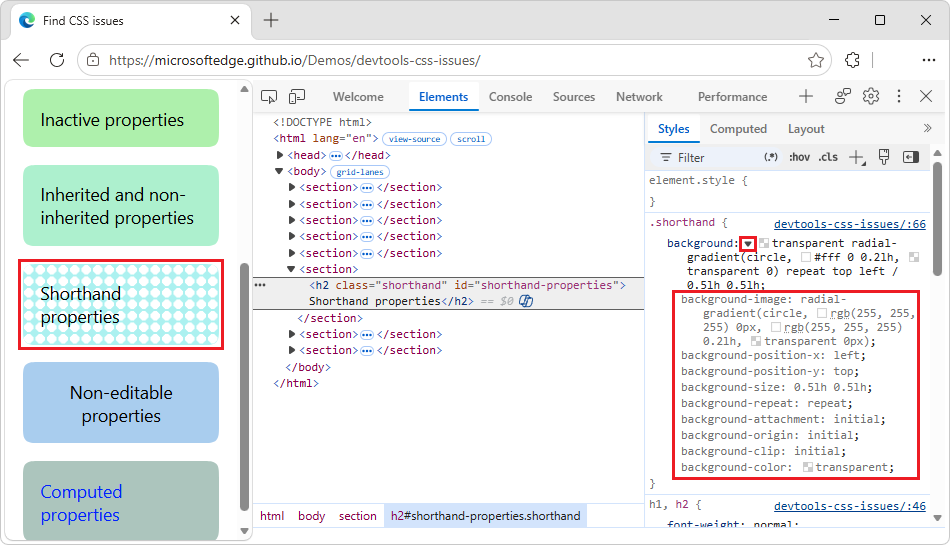Click the ellipsis inside head element
The image size is (950, 545).
[x=336, y=156]
